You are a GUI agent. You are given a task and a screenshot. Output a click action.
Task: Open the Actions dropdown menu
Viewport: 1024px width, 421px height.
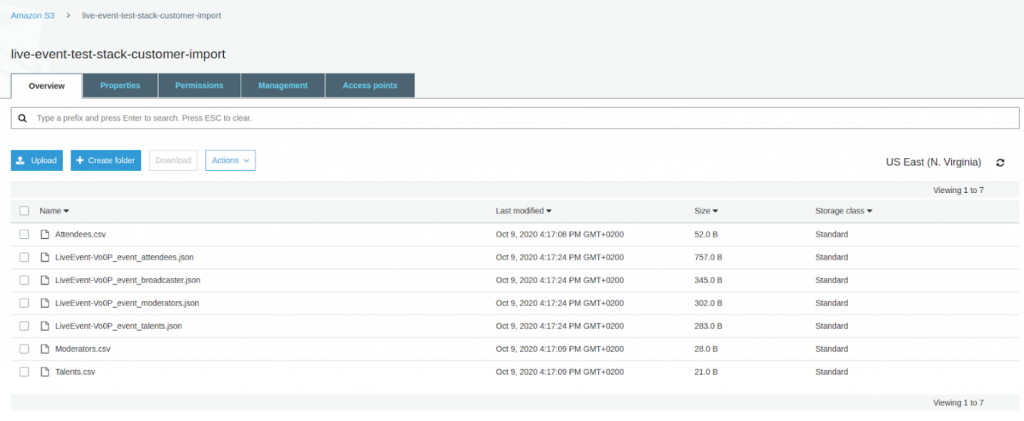230,160
